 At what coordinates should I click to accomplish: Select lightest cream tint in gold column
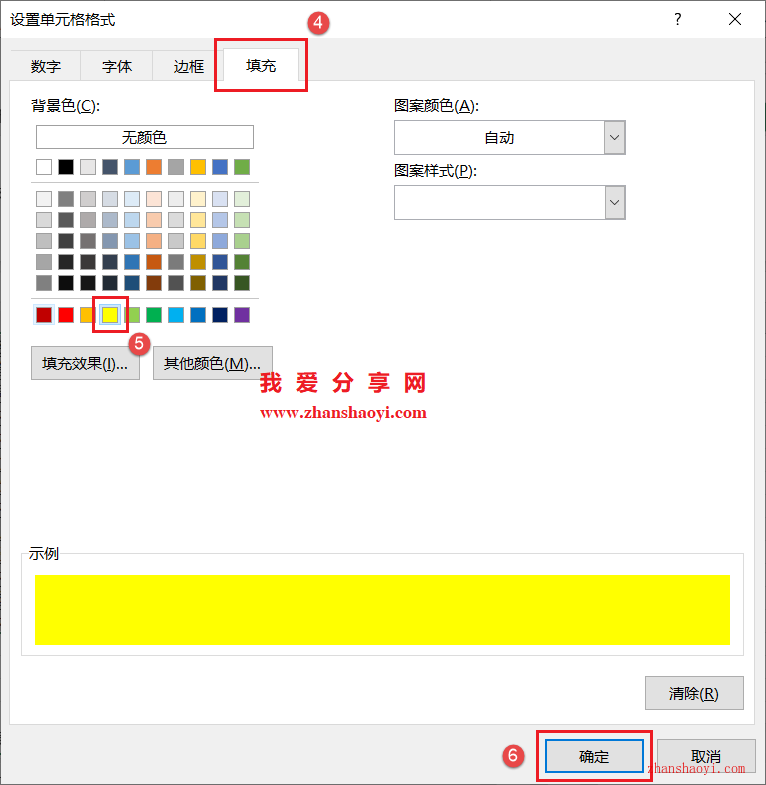point(198,199)
